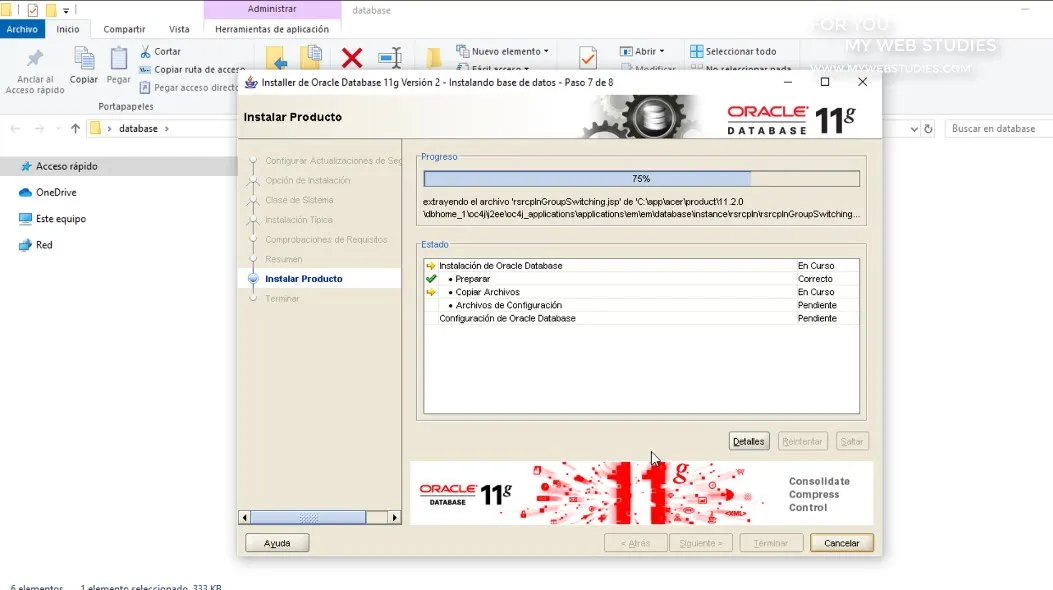Image resolution: width=1053 pixels, height=590 pixels.
Task: Refresh the database folder view
Action: coord(928,128)
